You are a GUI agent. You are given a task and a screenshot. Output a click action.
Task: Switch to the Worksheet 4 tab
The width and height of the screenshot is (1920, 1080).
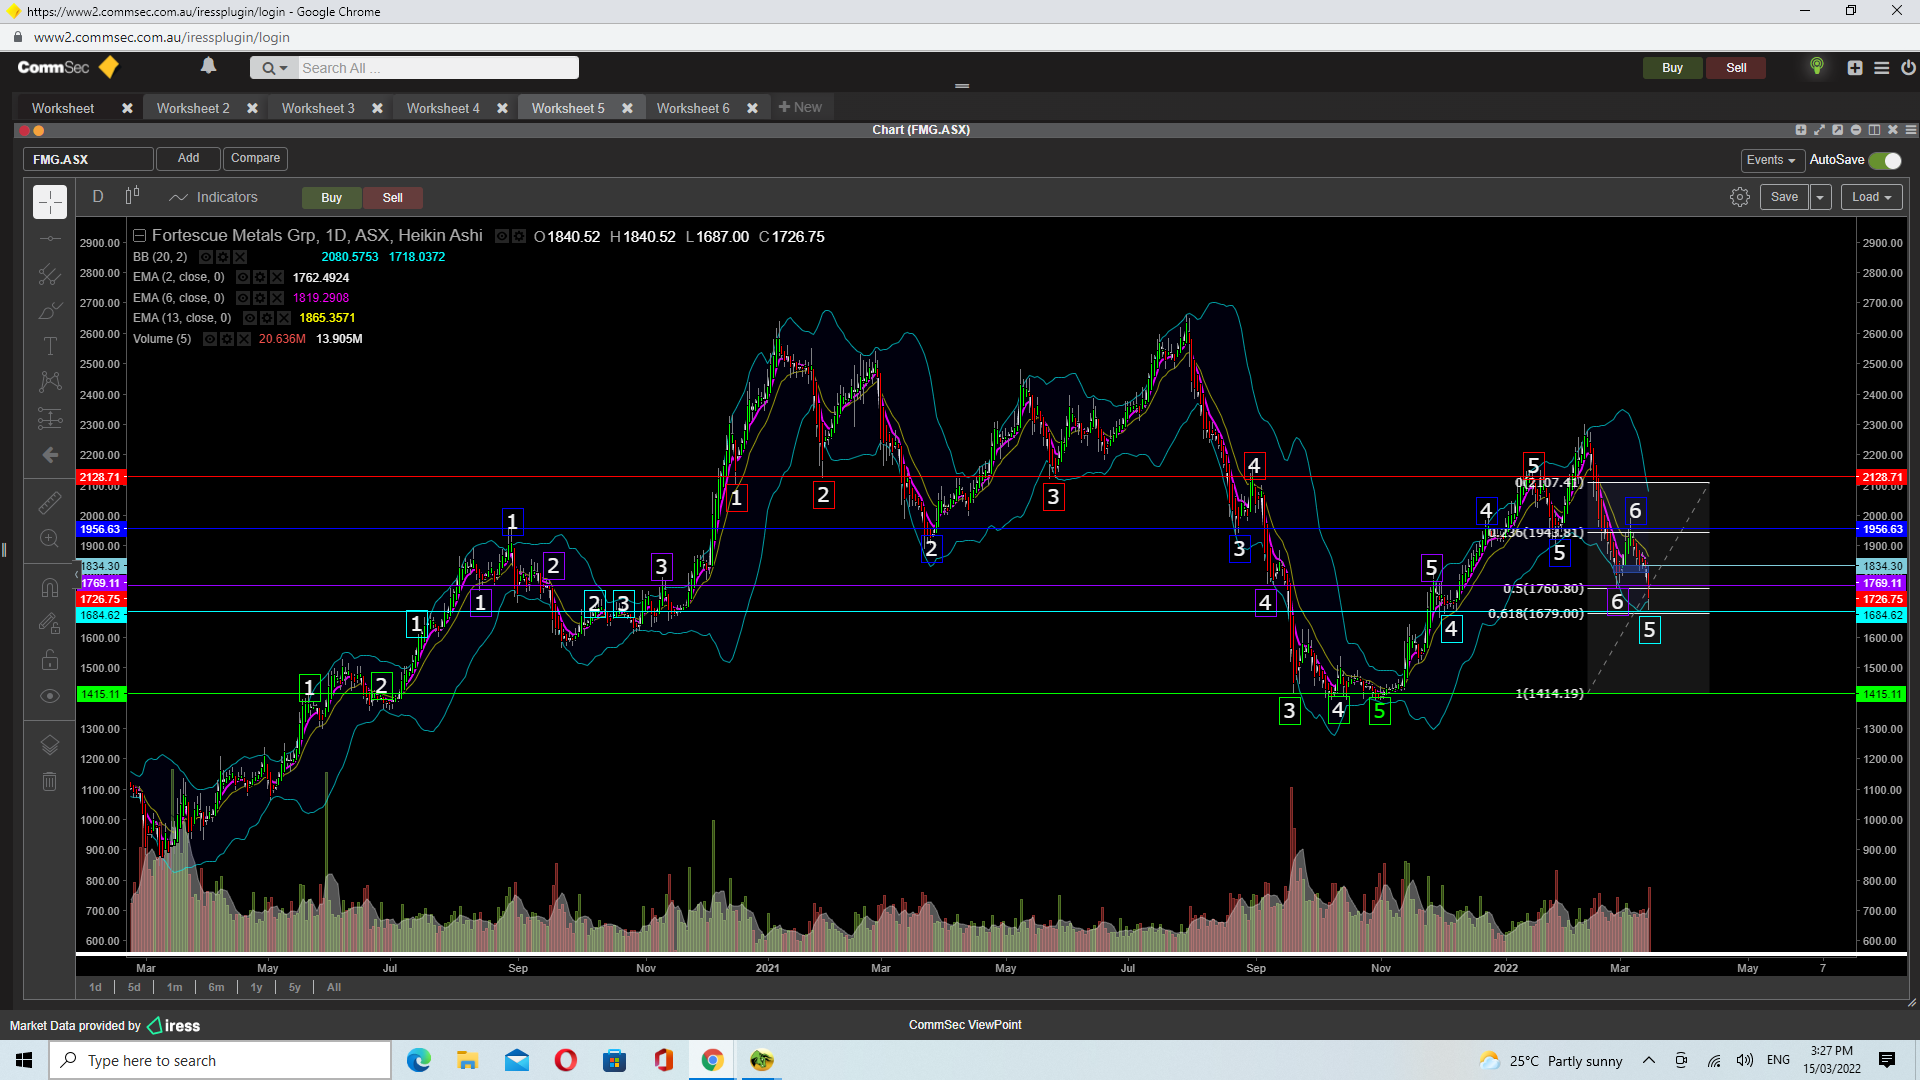(443, 108)
